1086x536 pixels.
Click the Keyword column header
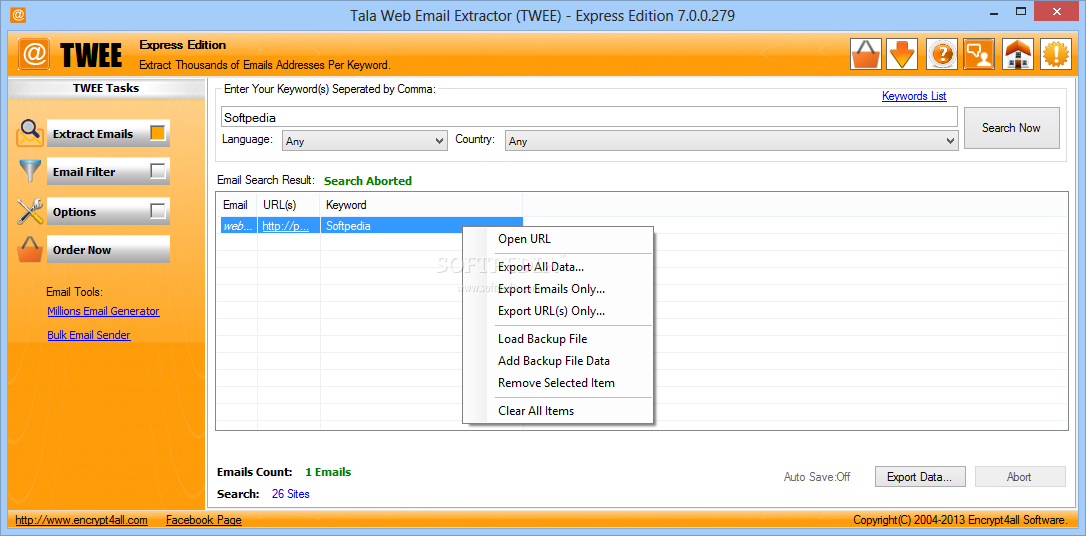point(421,205)
